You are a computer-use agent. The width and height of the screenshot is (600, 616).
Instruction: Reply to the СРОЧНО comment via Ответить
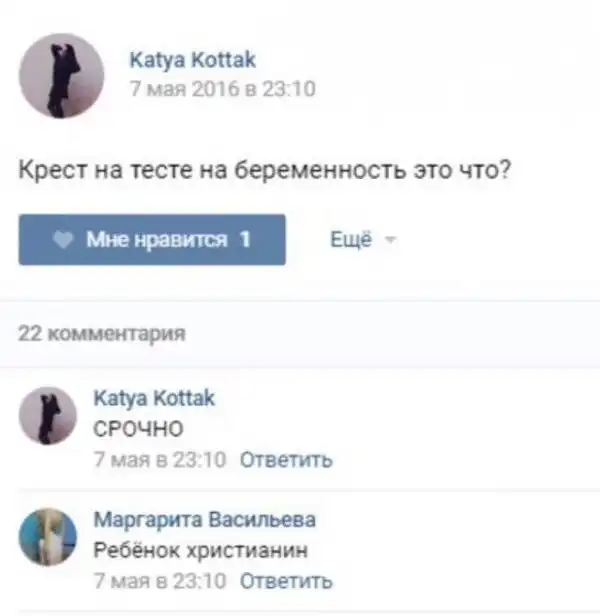pos(286,460)
